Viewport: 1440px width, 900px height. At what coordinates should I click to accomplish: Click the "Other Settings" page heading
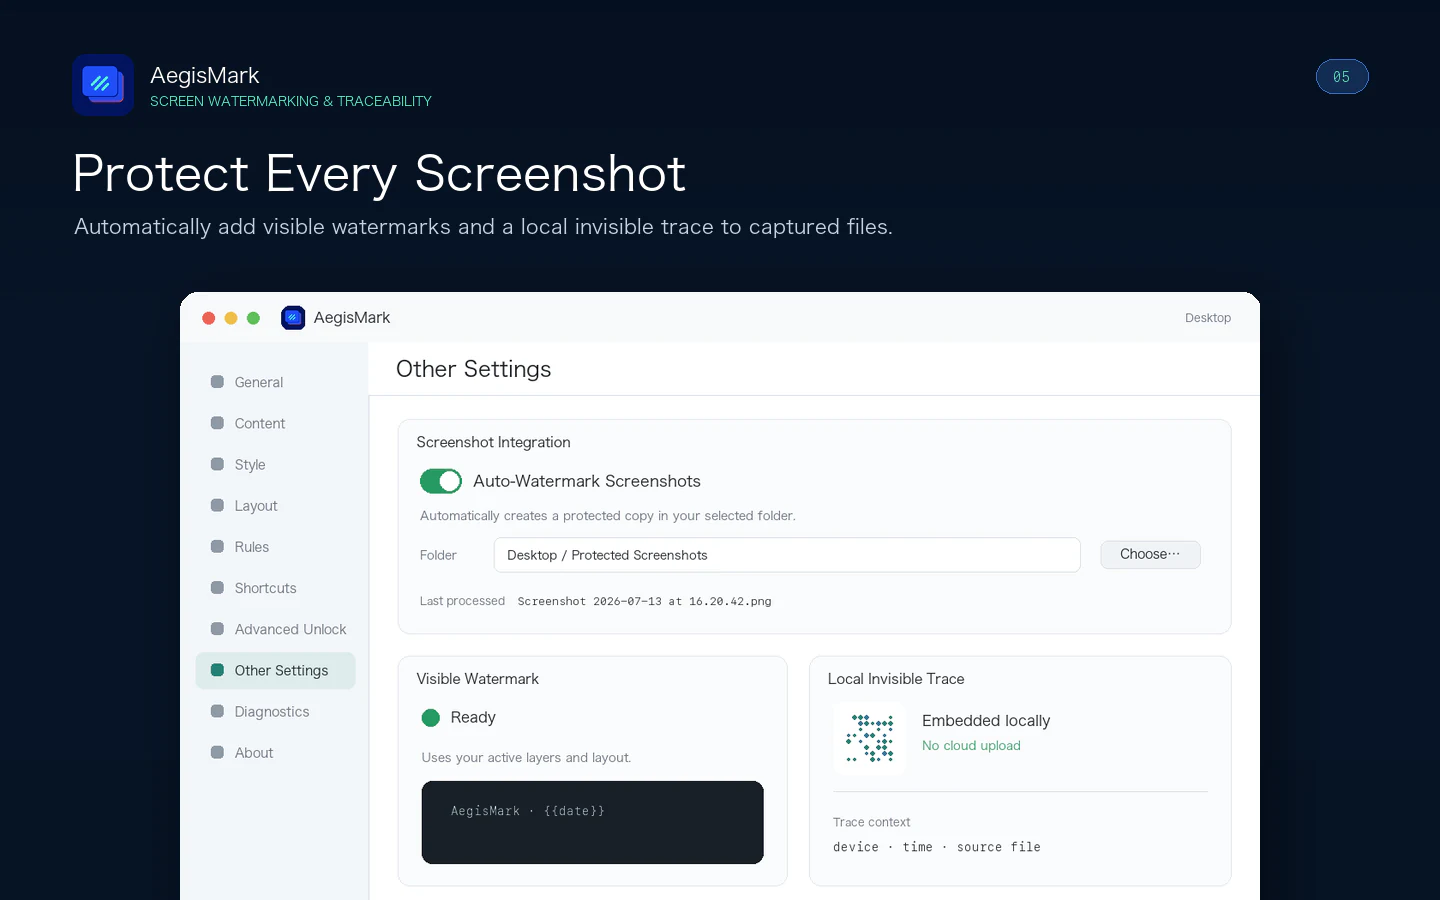[x=474, y=369]
